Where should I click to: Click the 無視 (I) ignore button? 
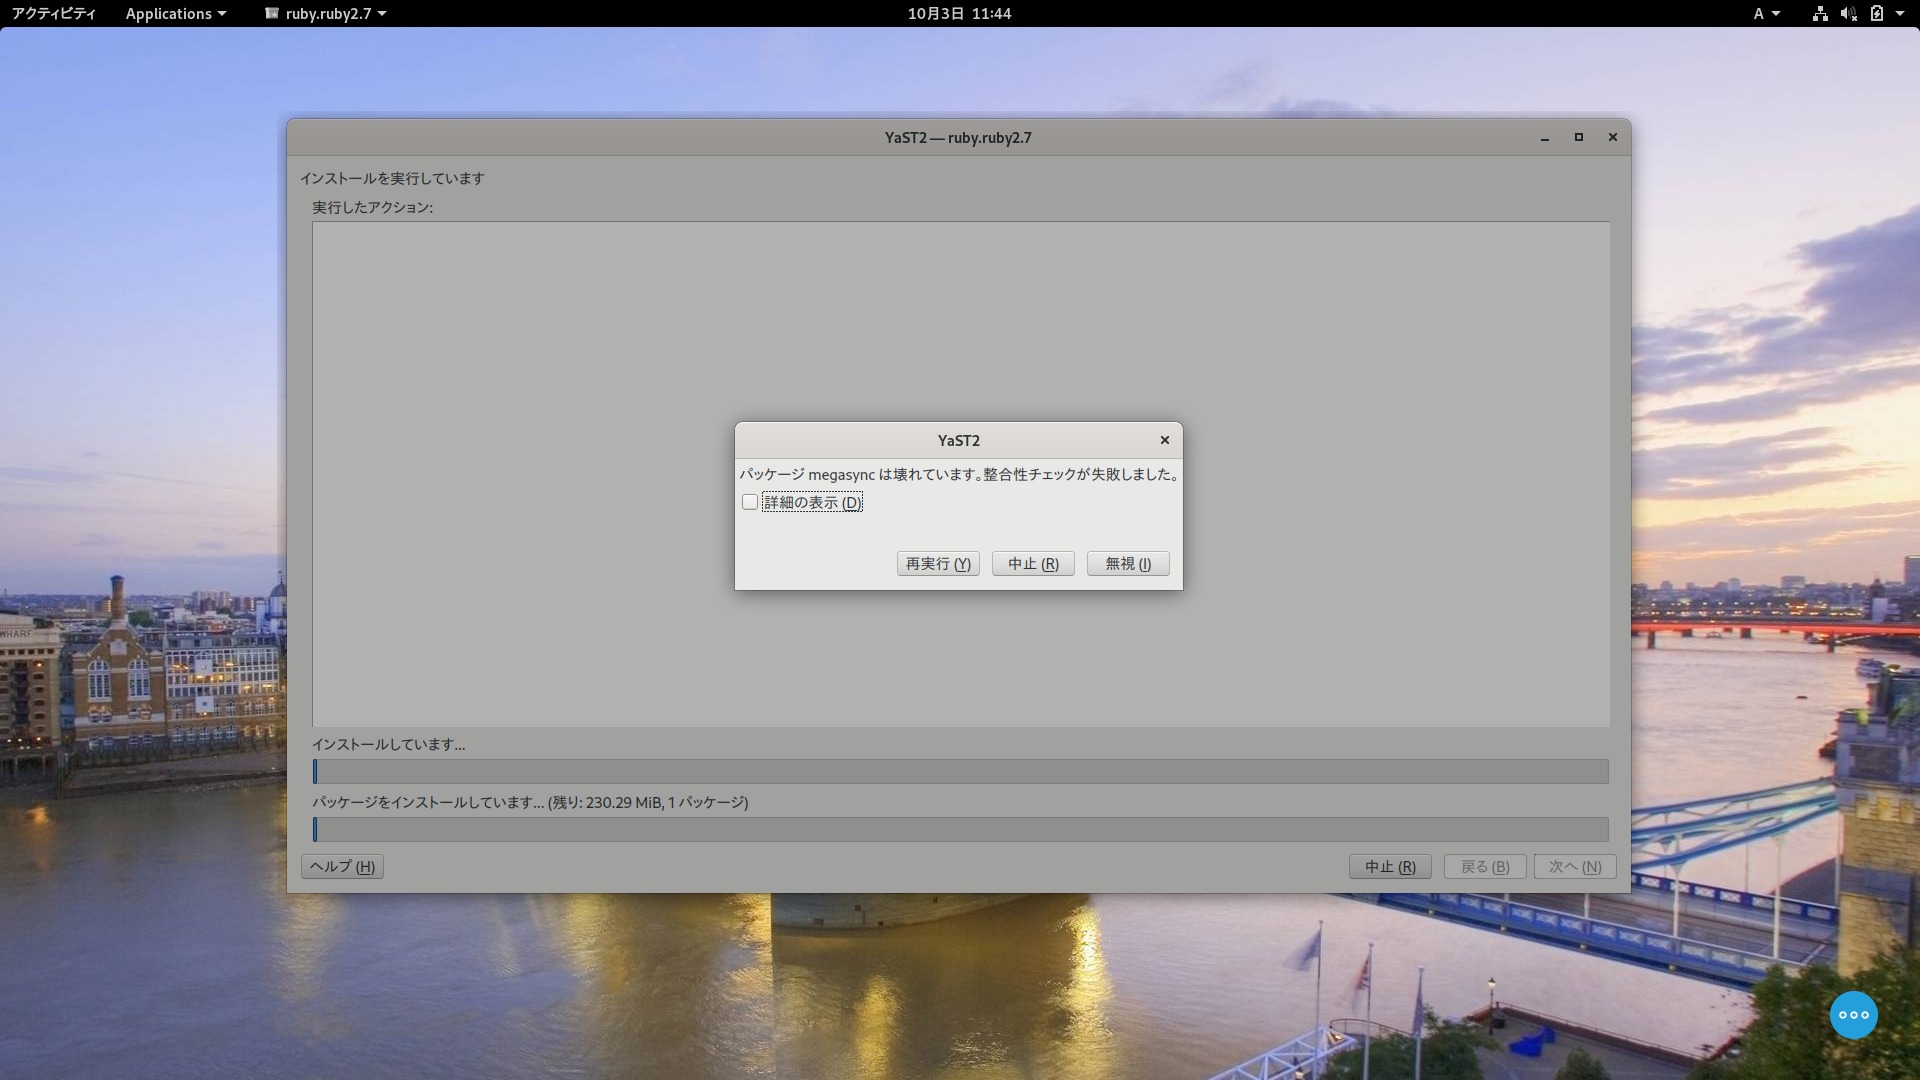1128,564
